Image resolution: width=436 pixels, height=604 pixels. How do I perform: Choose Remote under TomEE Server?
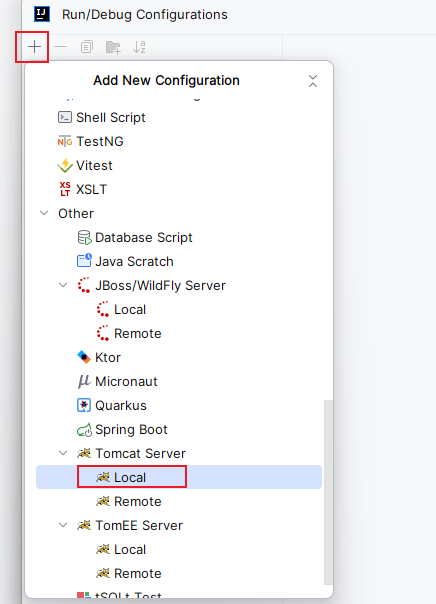click(138, 573)
